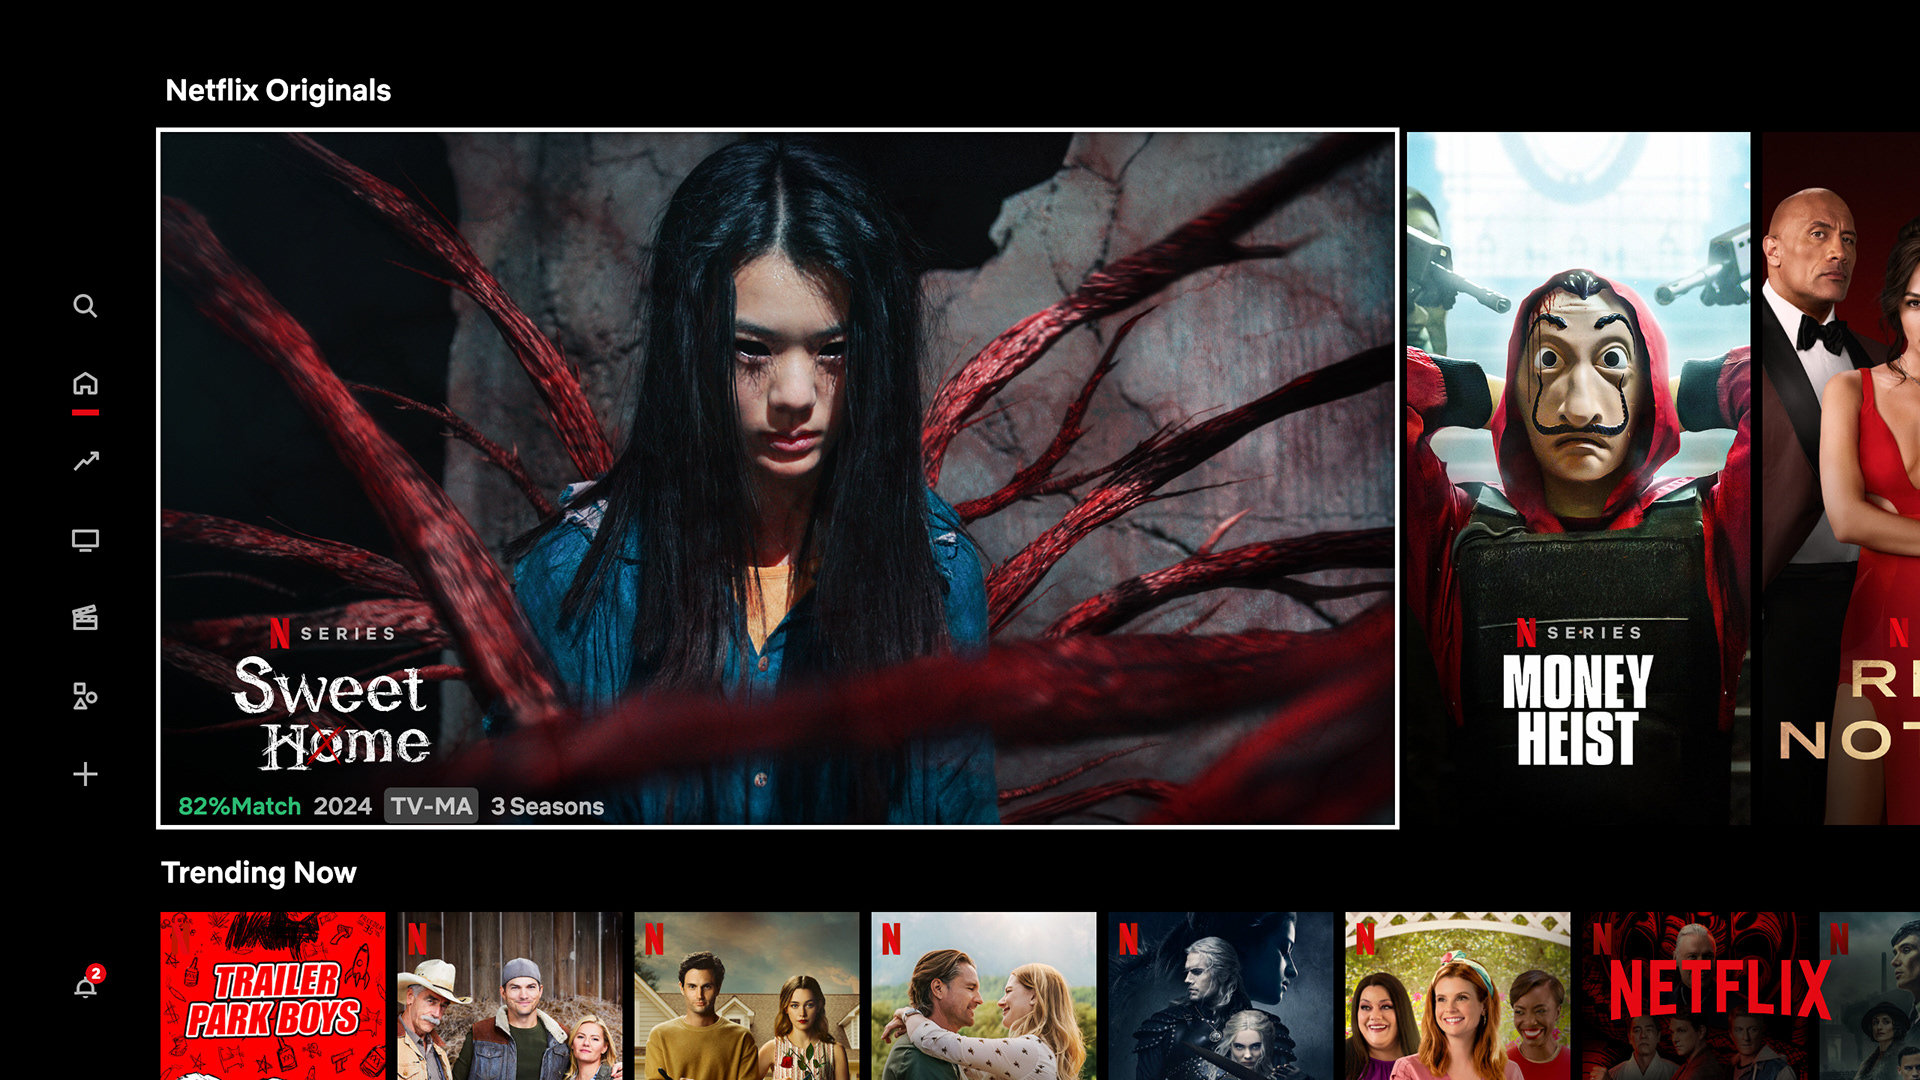Screen dimensions: 1920x1080
Task: Open Trailer Park Boys thumbnail
Action: click(x=272, y=995)
